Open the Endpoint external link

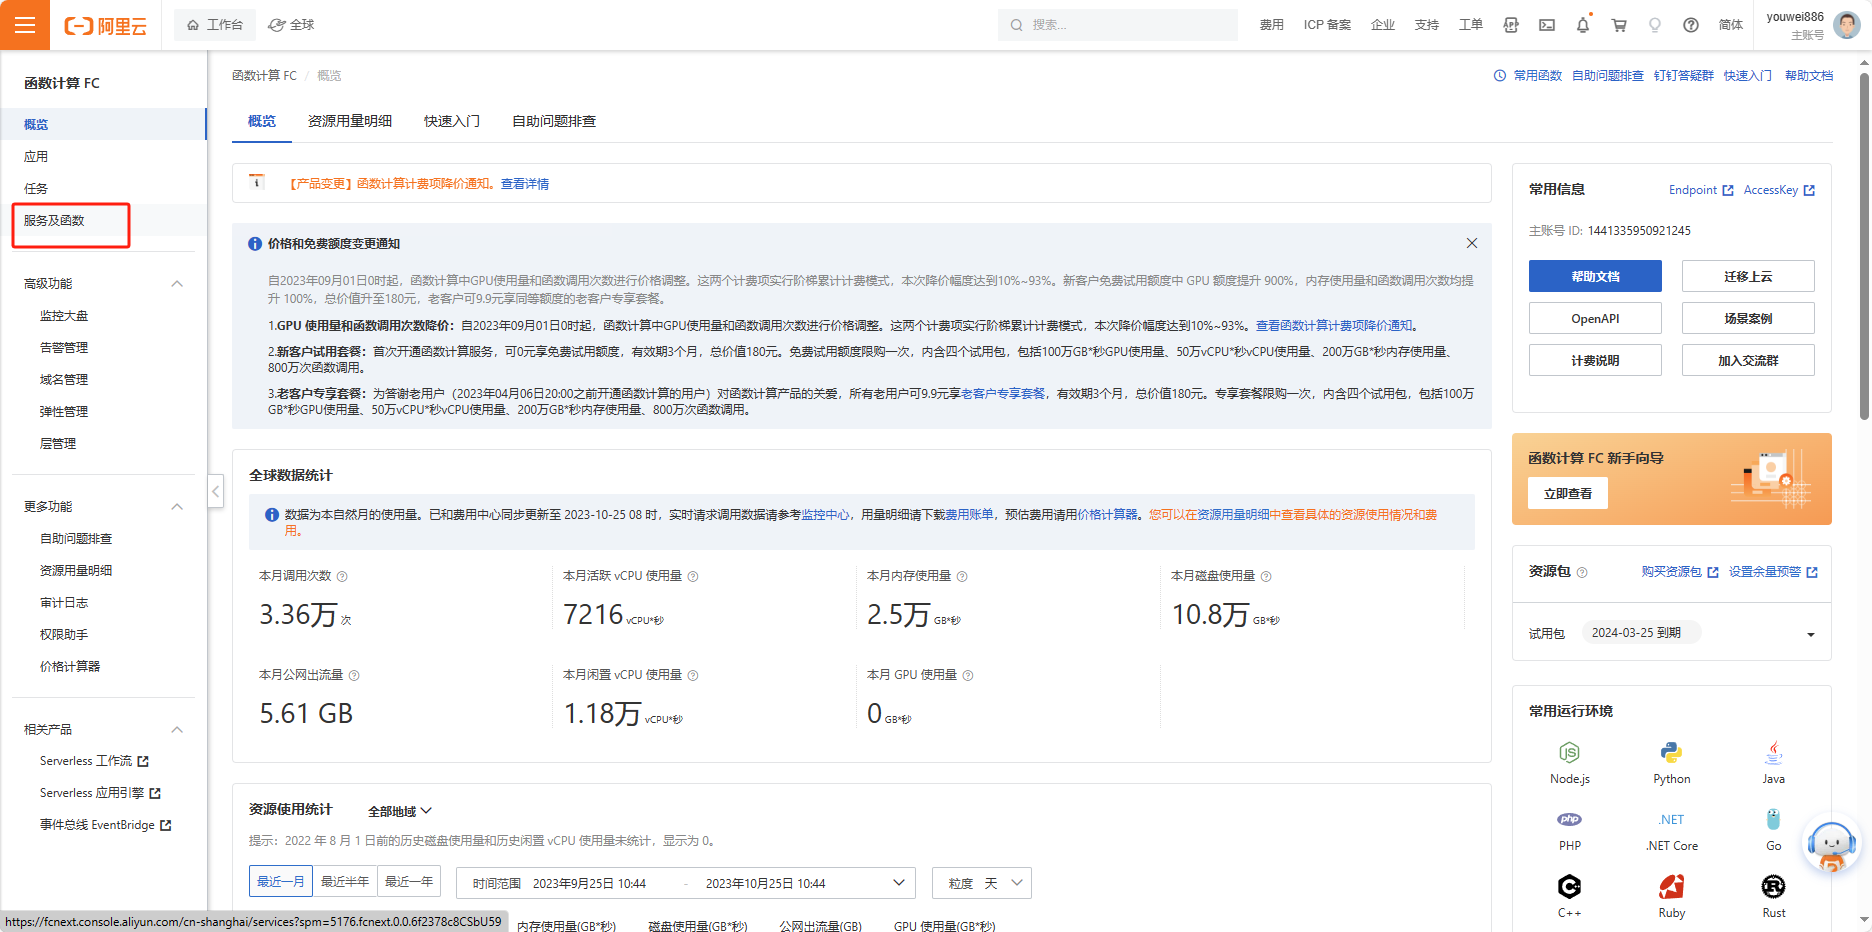[x=1701, y=190]
